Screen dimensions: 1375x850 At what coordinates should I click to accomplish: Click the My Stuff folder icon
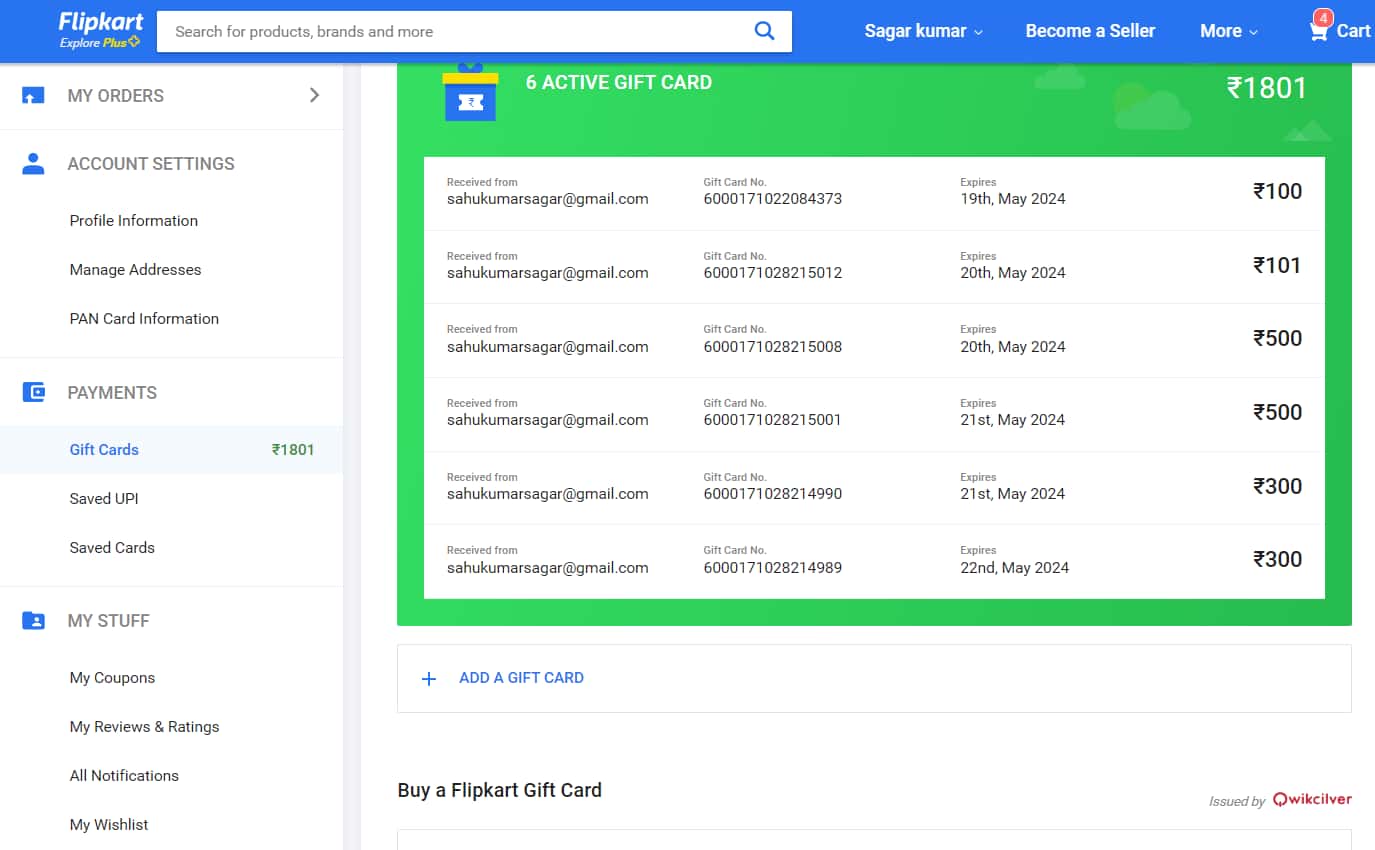[33, 621]
